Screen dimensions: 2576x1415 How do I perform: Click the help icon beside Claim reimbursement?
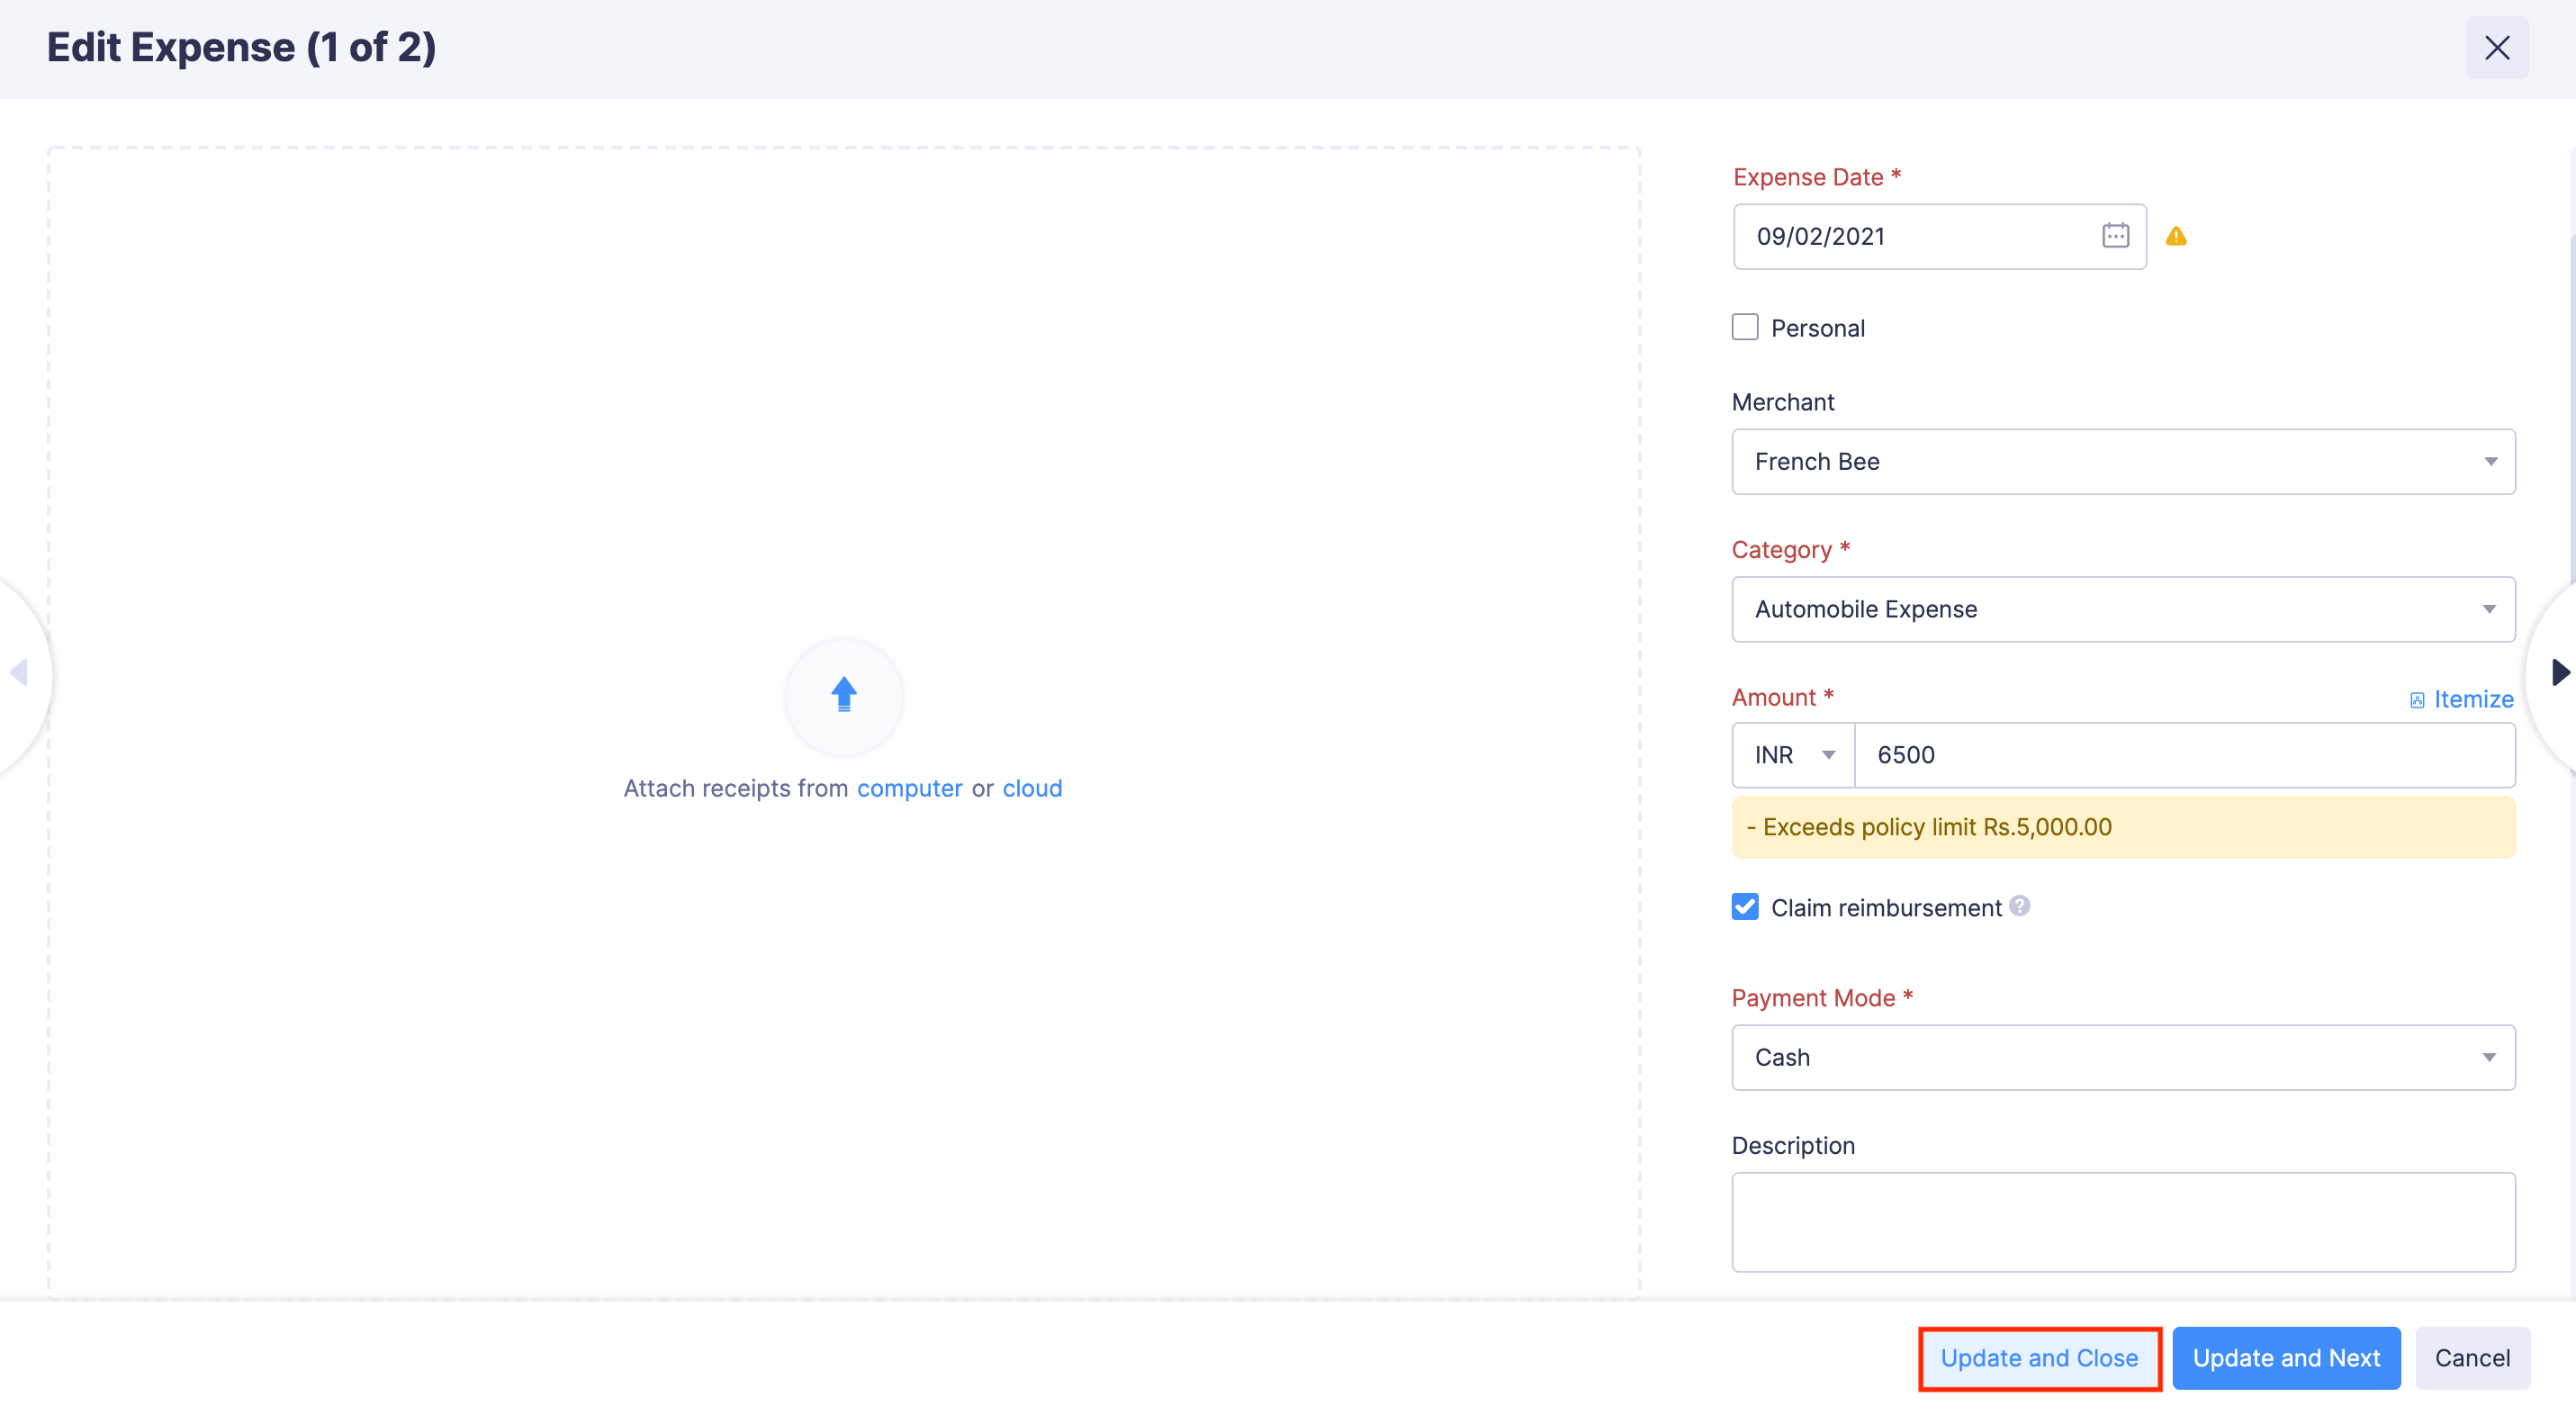2019,906
